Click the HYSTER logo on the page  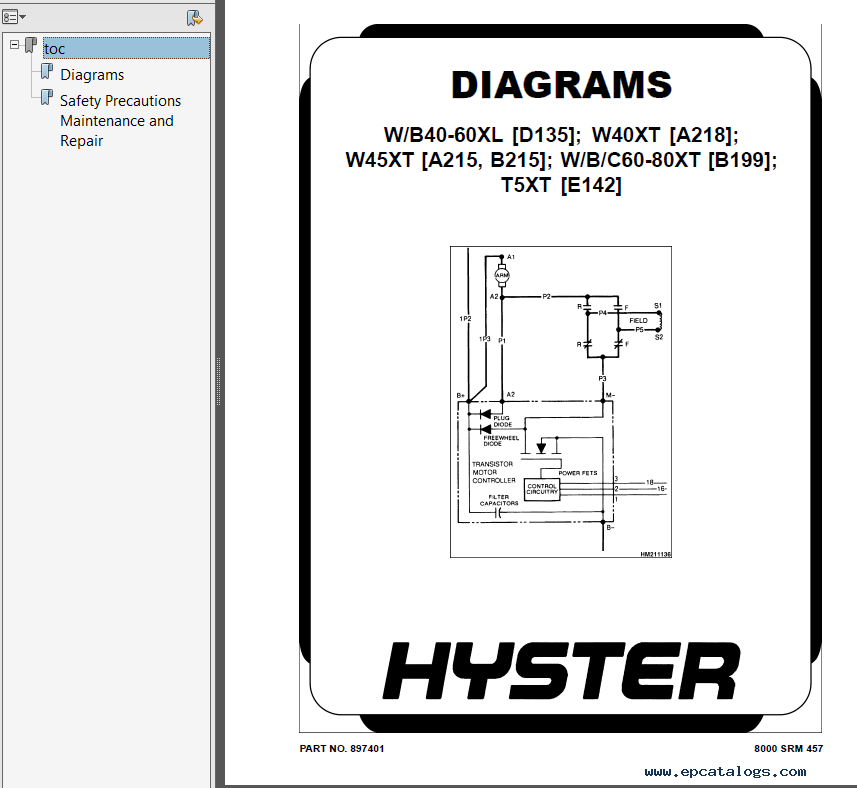[x=561, y=671]
